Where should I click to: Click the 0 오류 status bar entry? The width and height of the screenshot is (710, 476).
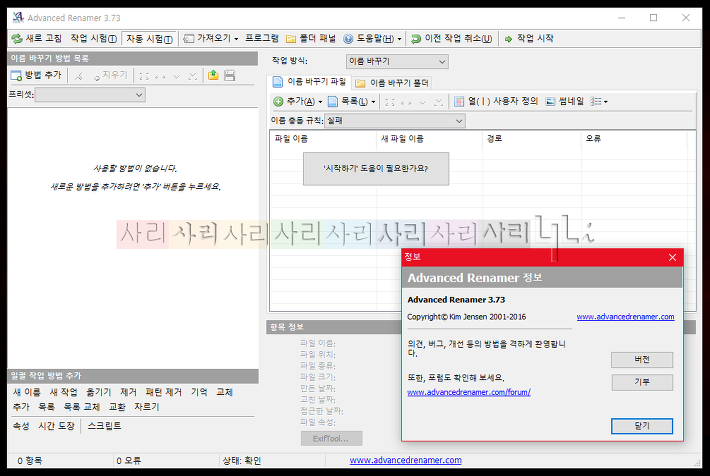[129, 461]
